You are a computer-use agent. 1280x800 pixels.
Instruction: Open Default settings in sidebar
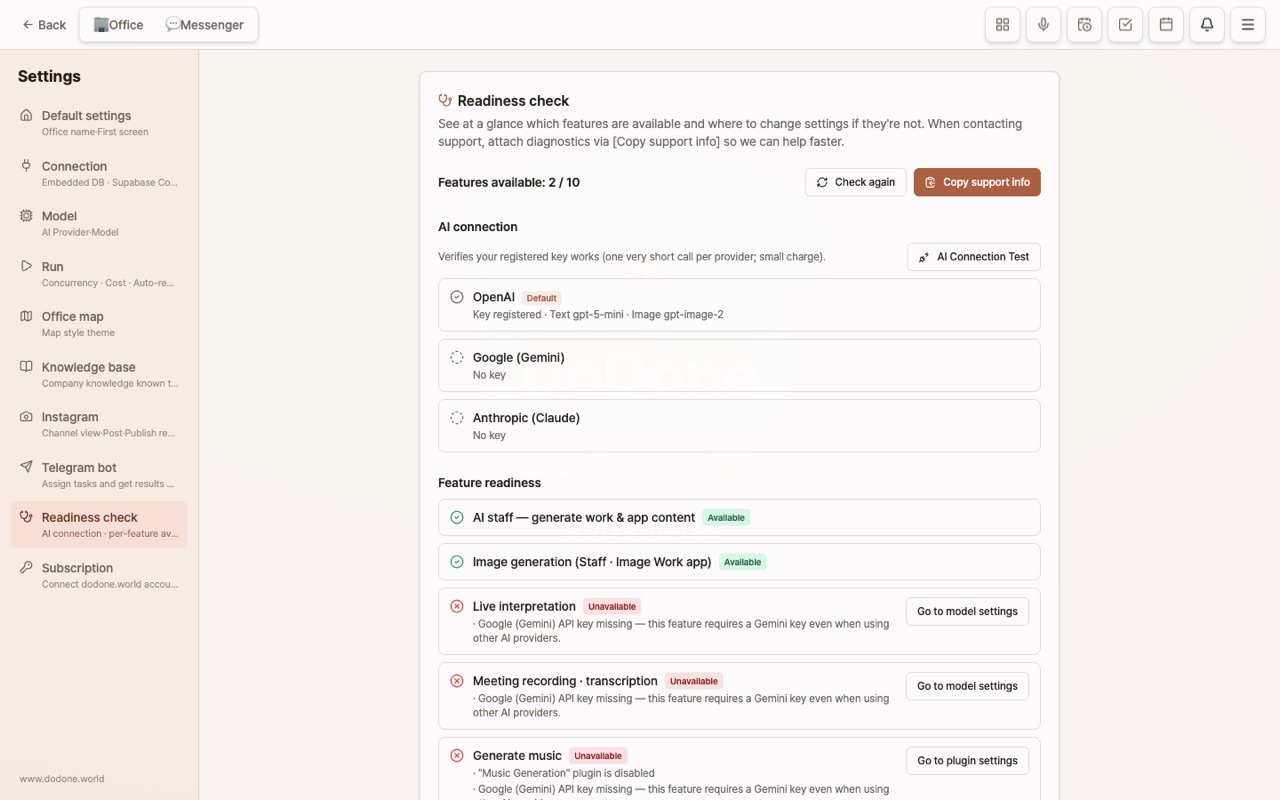tap(99, 123)
